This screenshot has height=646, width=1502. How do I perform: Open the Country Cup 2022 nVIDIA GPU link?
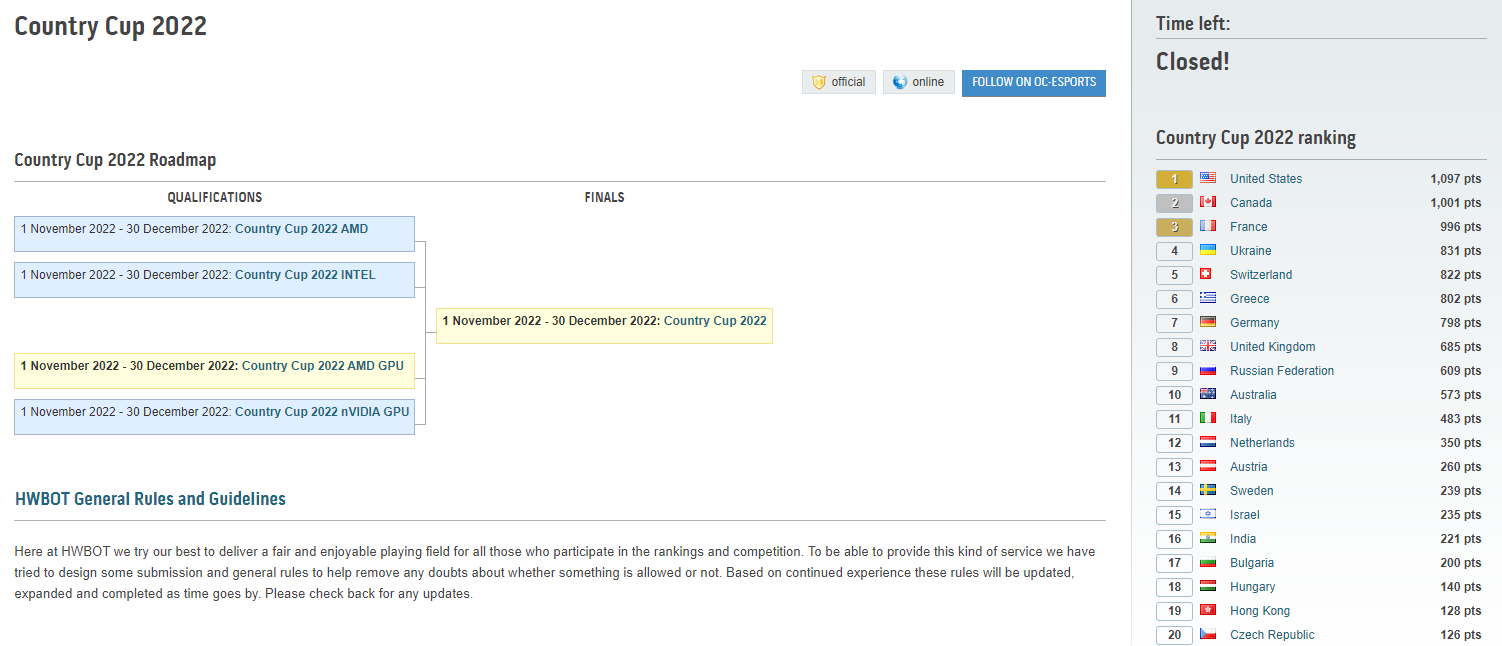pyautogui.click(x=322, y=412)
